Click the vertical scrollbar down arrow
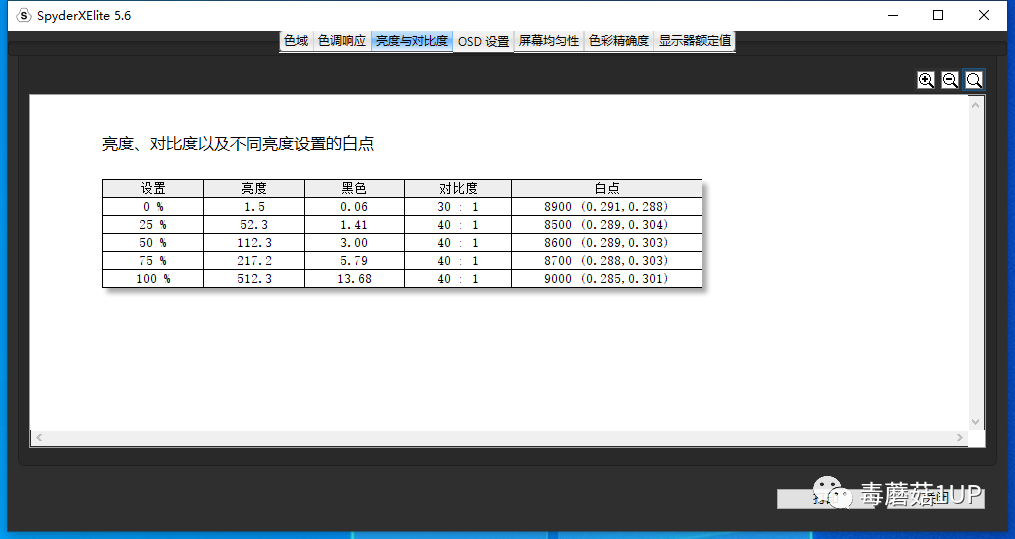The image size is (1015, 539). click(976, 422)
